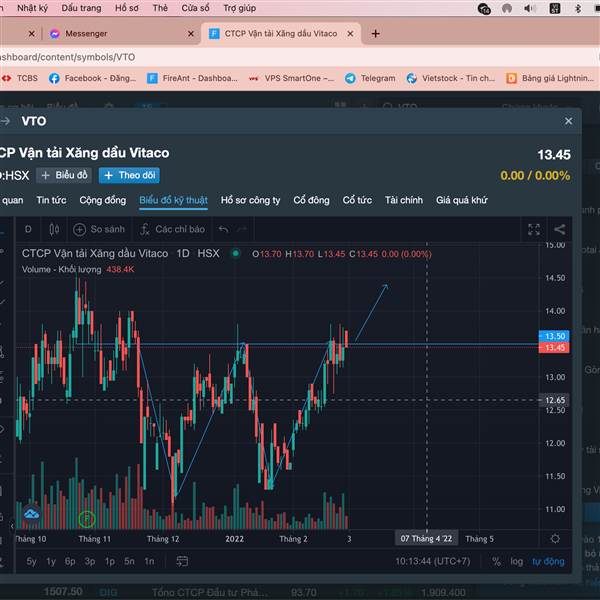This screenshot has height=600, width=600.
Task: Set chart range to 3p
Action: point(90,561)
